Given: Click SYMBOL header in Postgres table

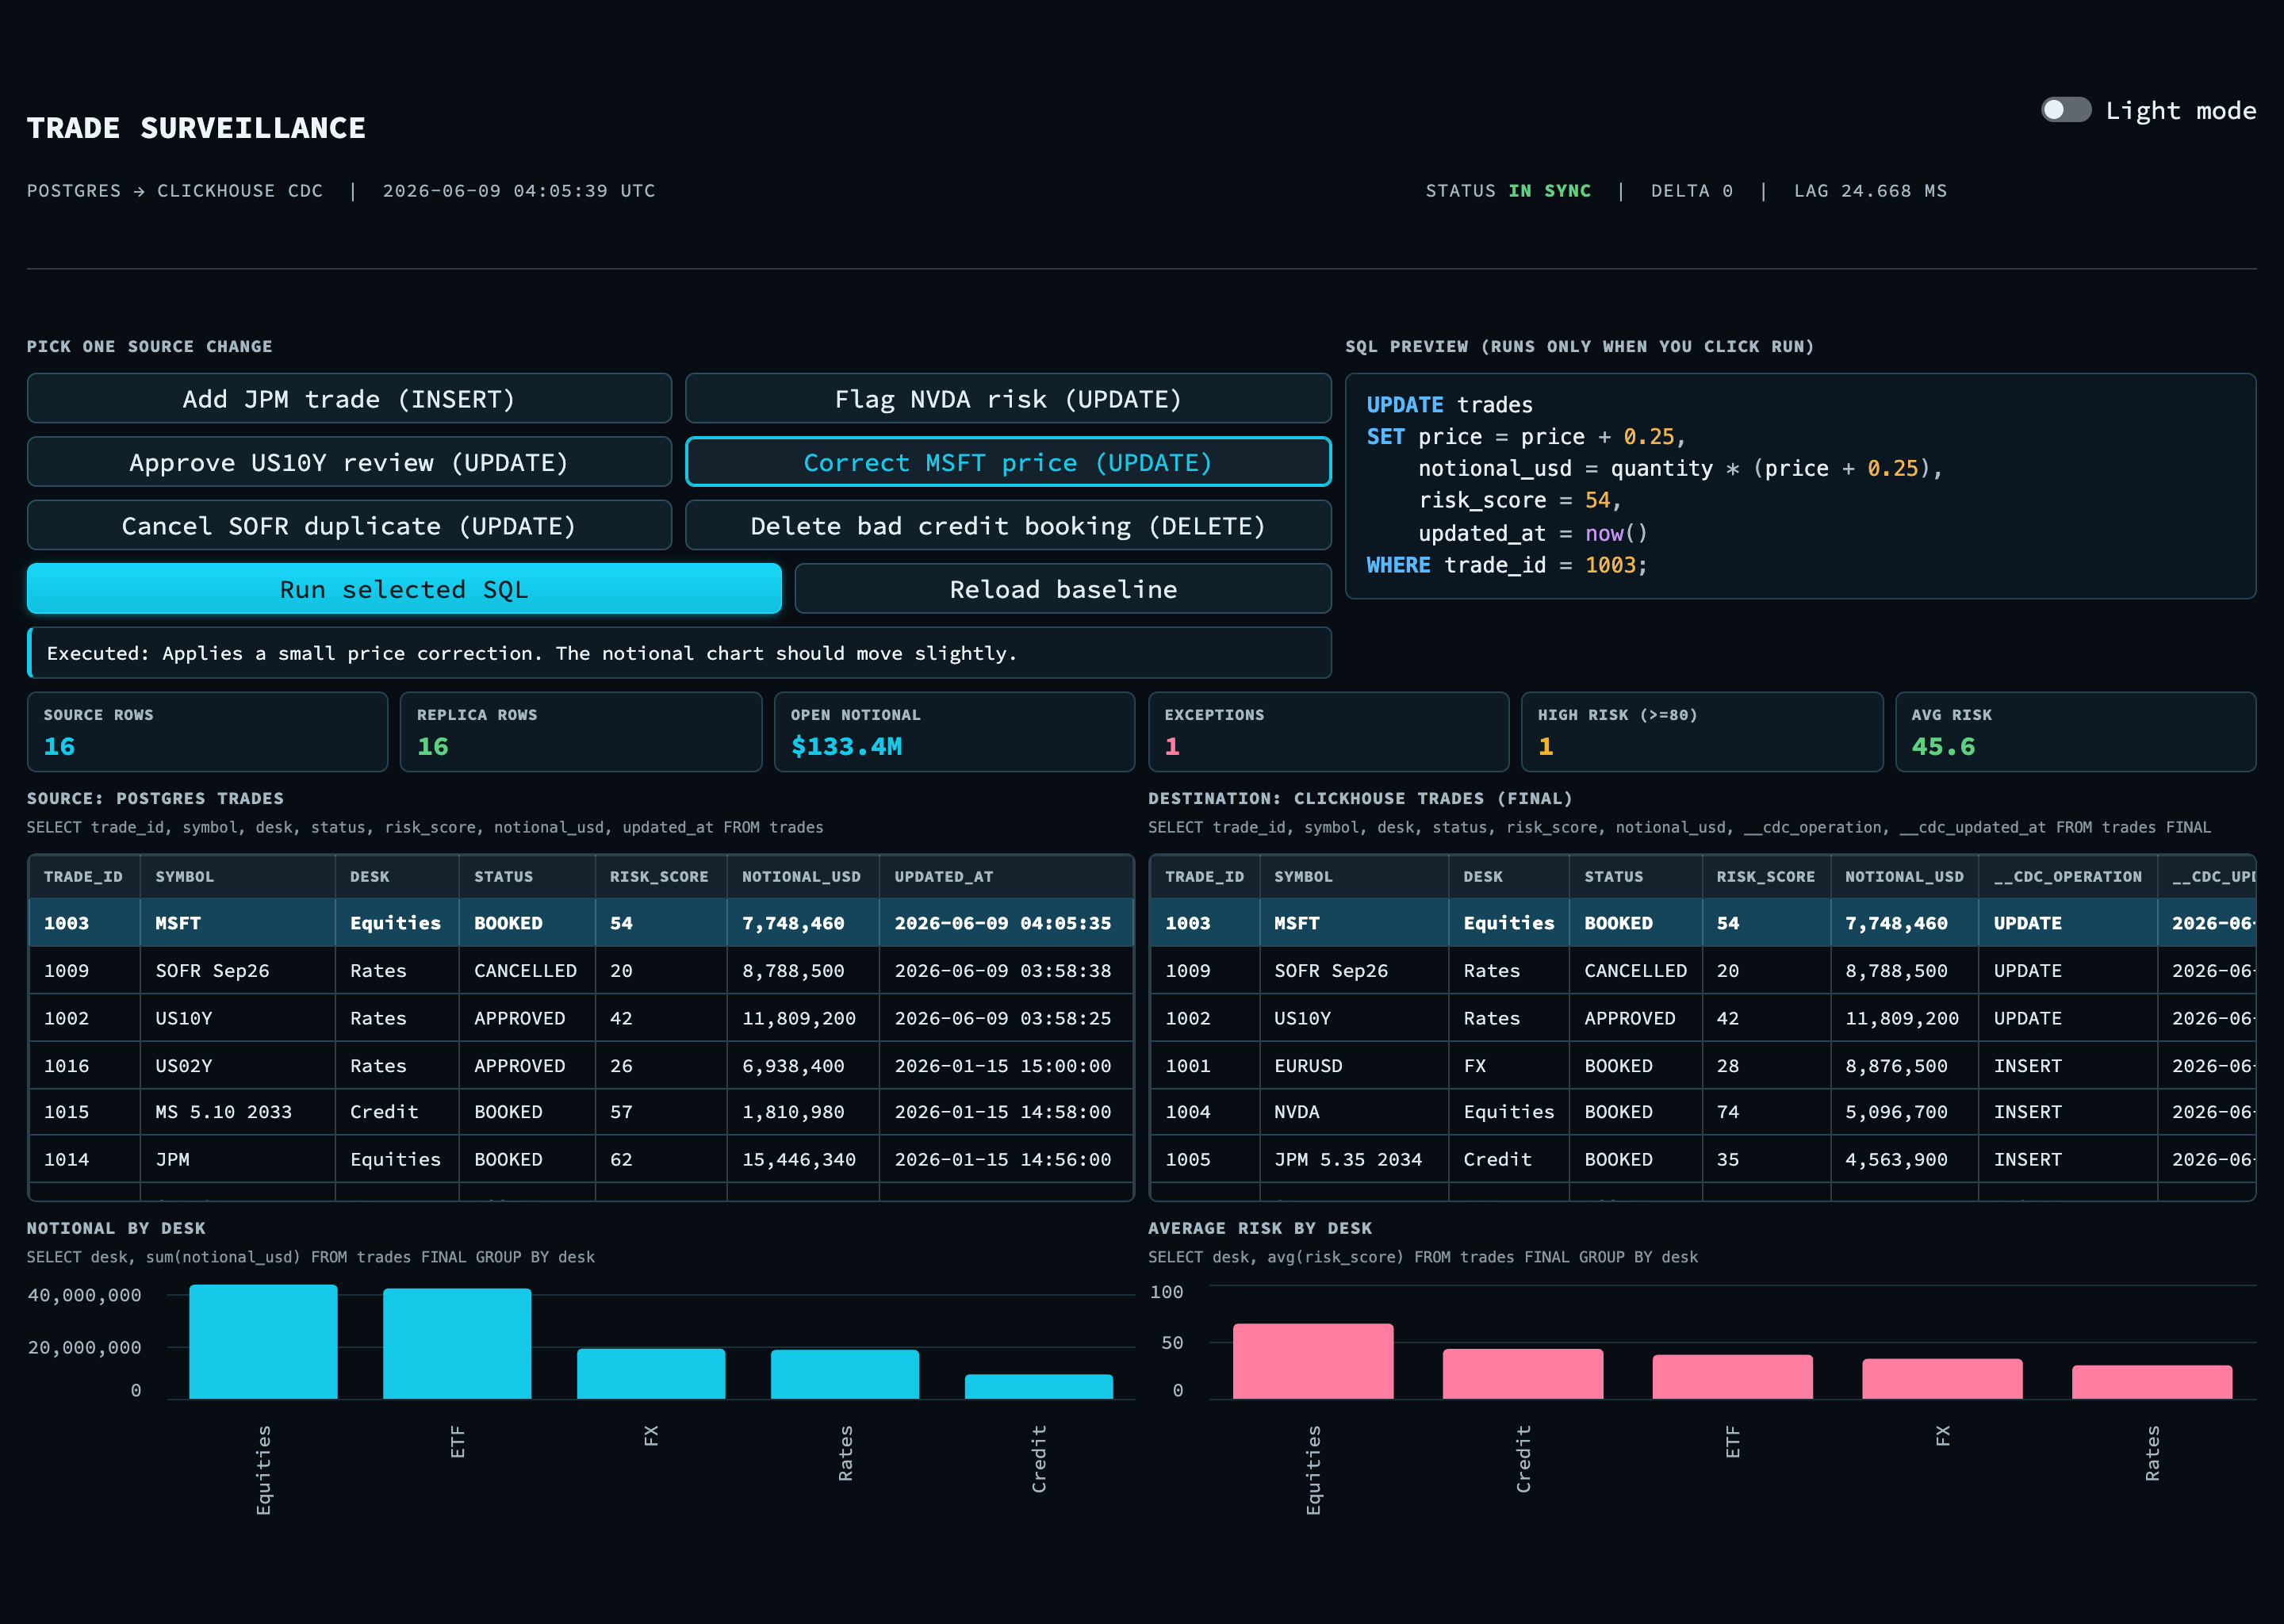Looking at the screenshot, I should click(x=237, y=877).
